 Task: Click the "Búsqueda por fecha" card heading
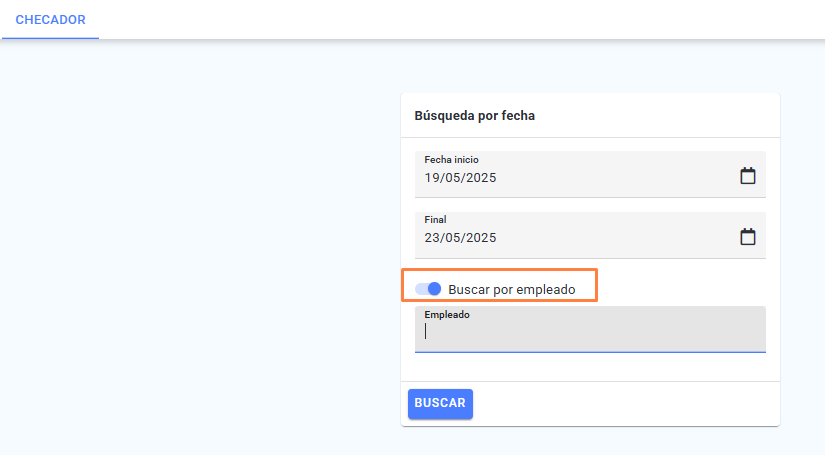point(475,116)
